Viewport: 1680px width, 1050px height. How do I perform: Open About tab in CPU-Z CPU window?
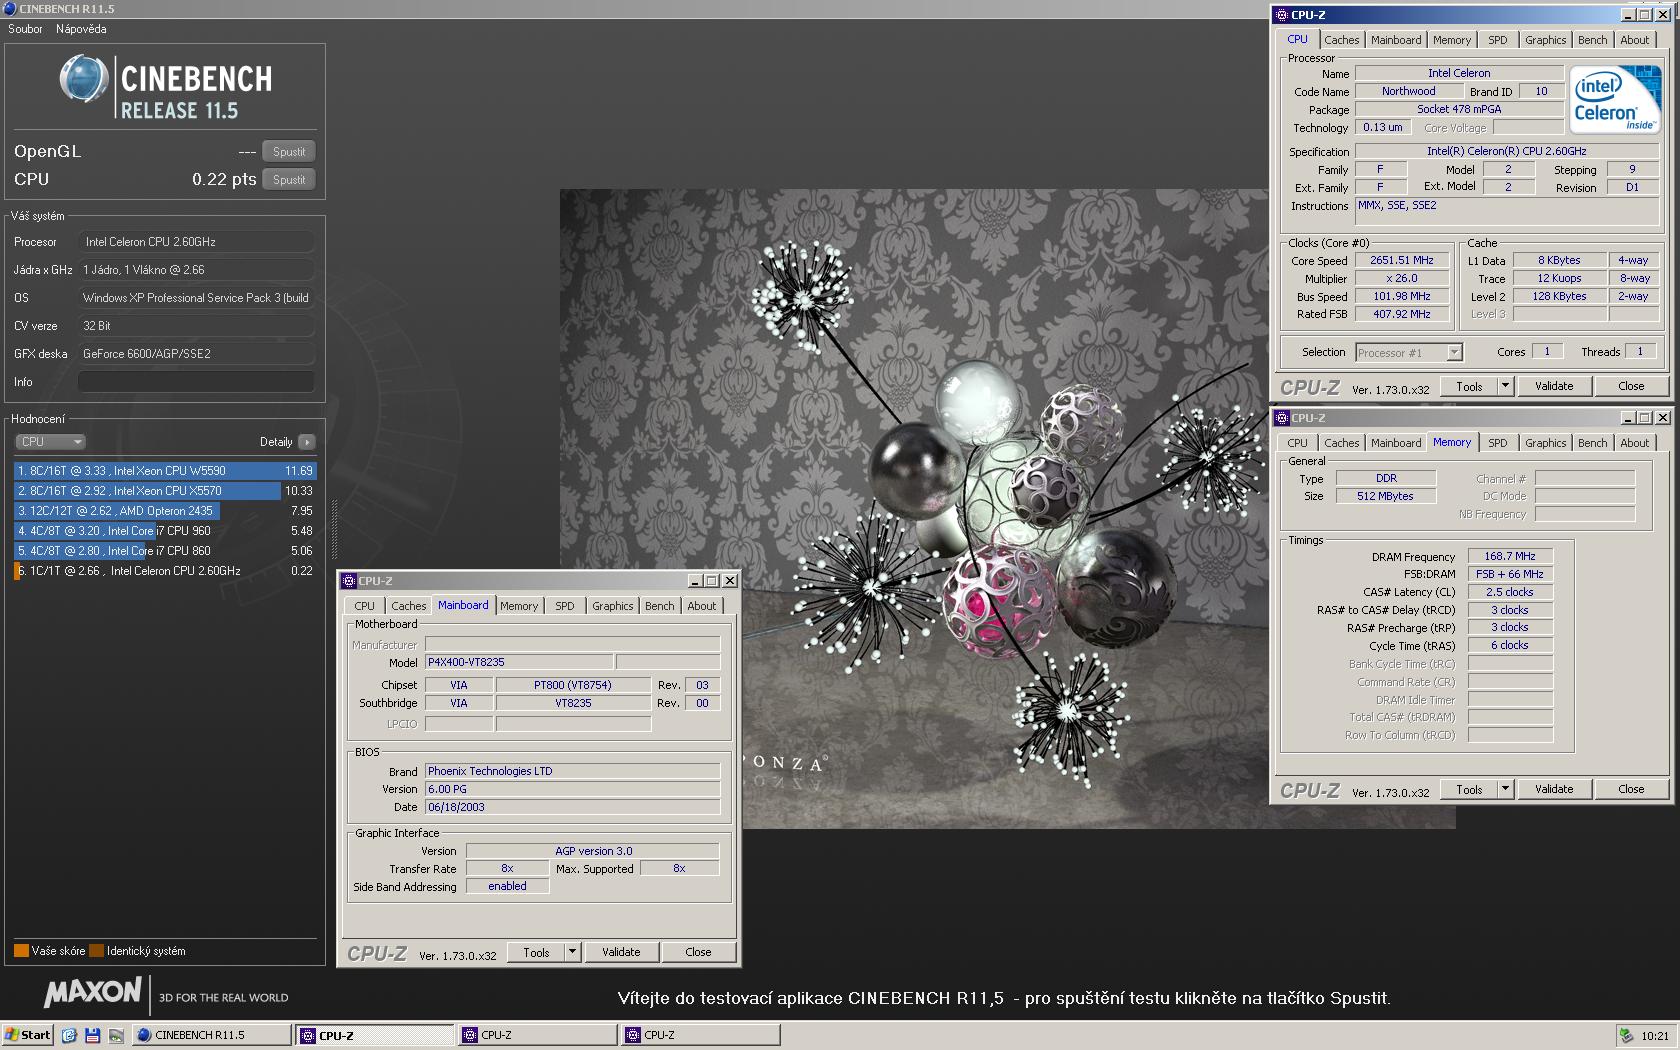[x=1634, y=40]
